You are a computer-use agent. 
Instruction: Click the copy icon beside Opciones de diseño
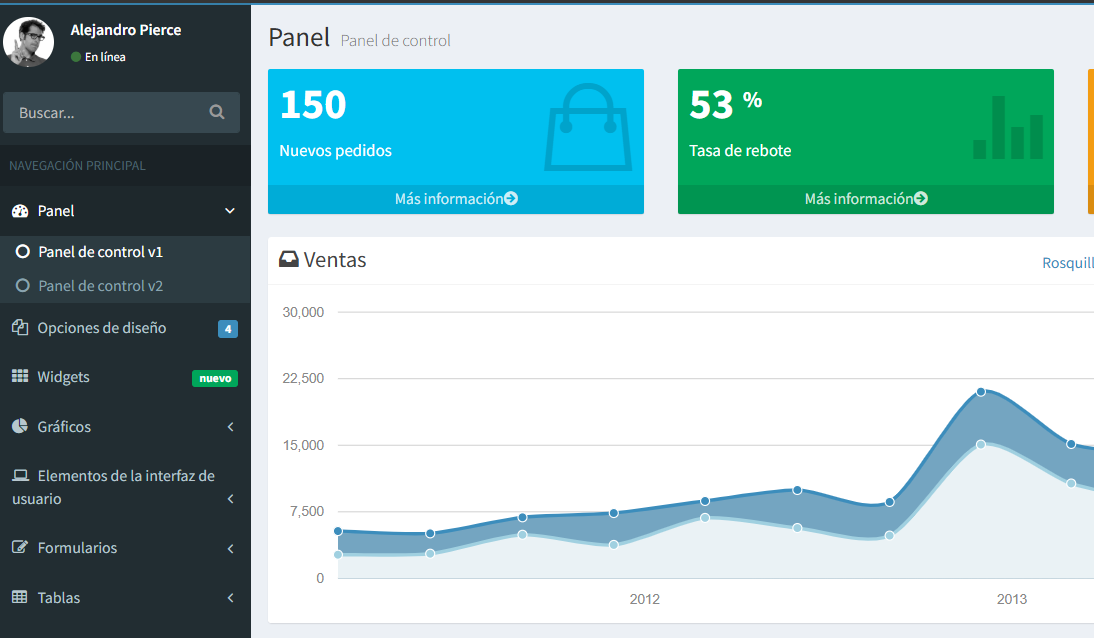(18, 327)
